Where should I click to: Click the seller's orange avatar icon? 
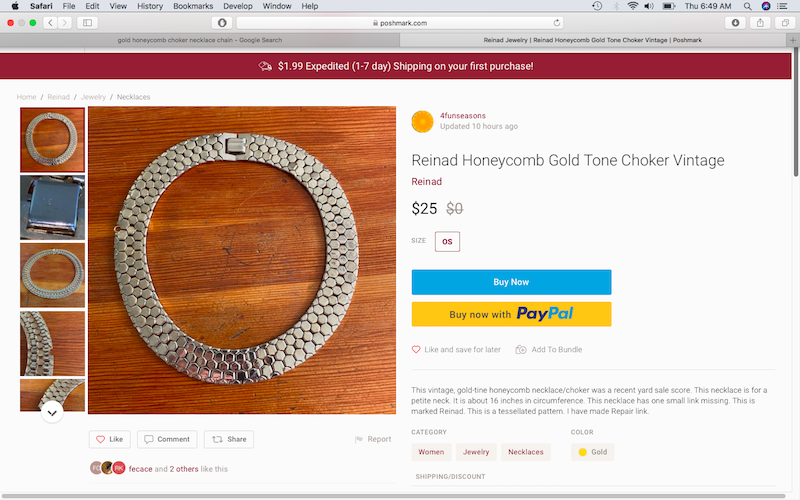coord(422,121)
